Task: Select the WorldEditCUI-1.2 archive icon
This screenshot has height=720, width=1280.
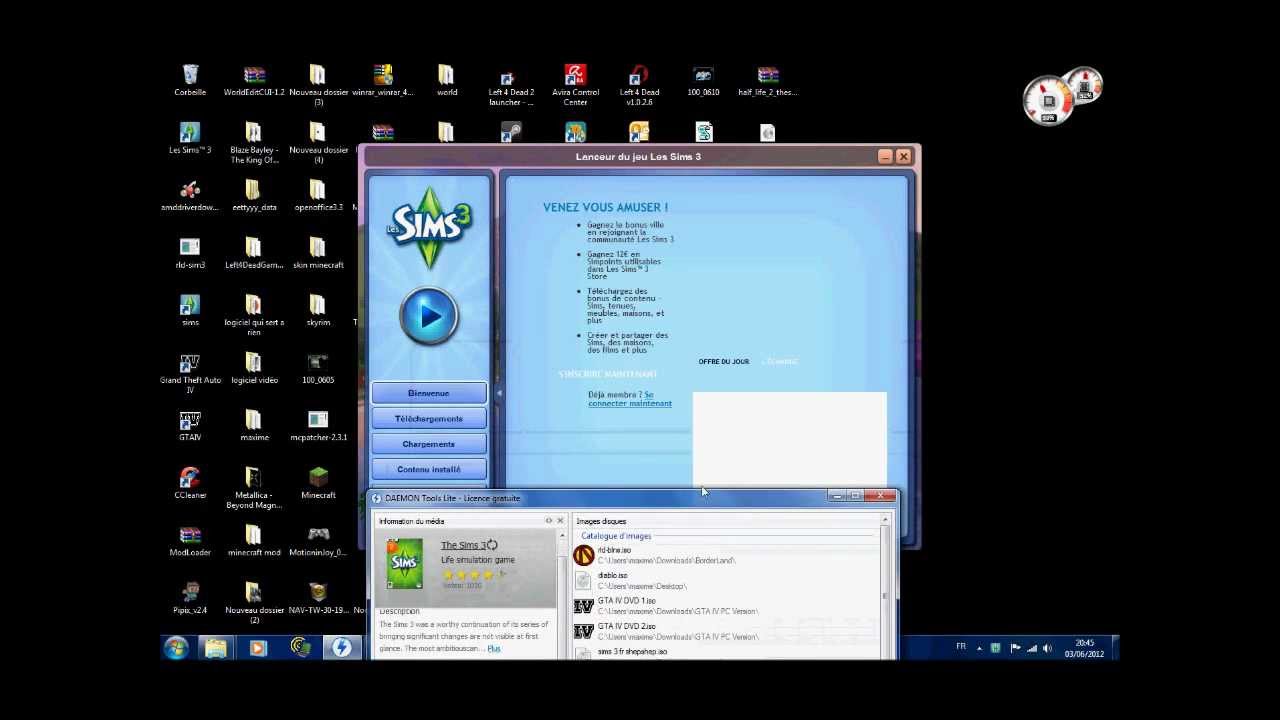Action: [254, 81]
